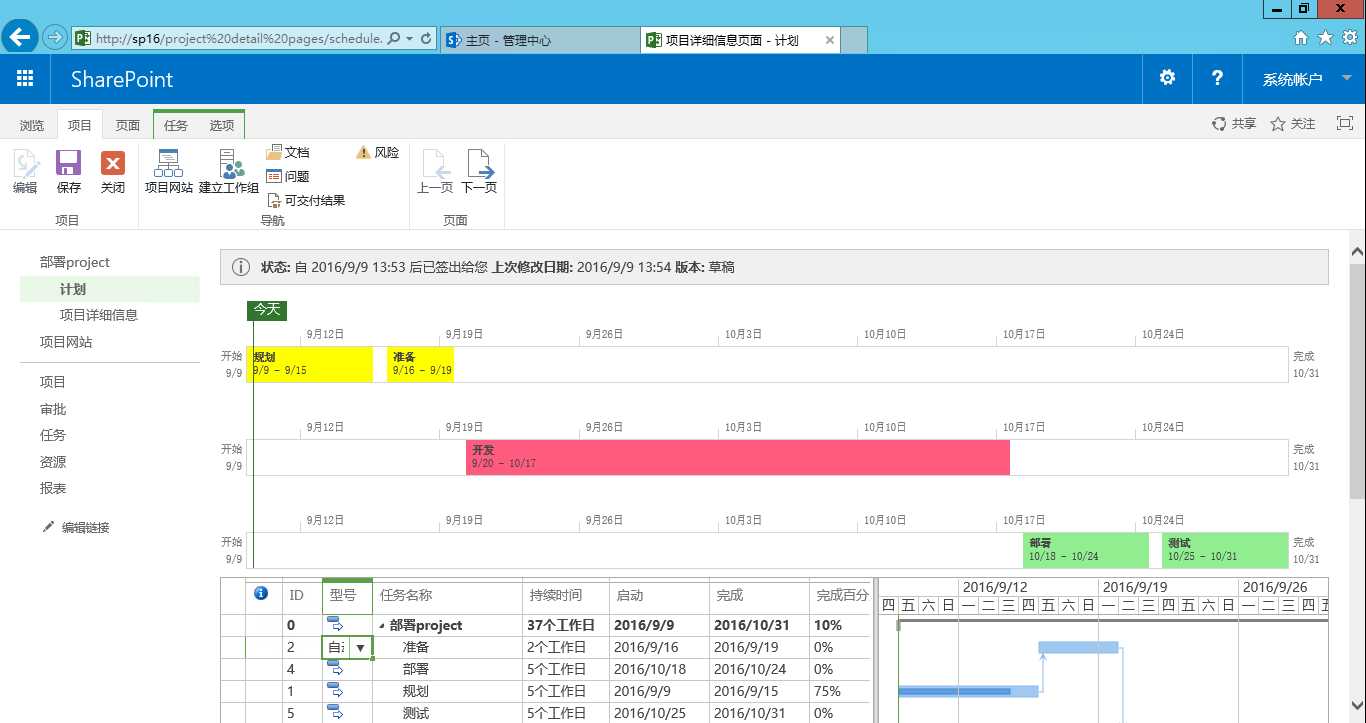Viewport: 1366px width, 723px height.
Task: Click the status bar info icon
Action: click(241, 267)
